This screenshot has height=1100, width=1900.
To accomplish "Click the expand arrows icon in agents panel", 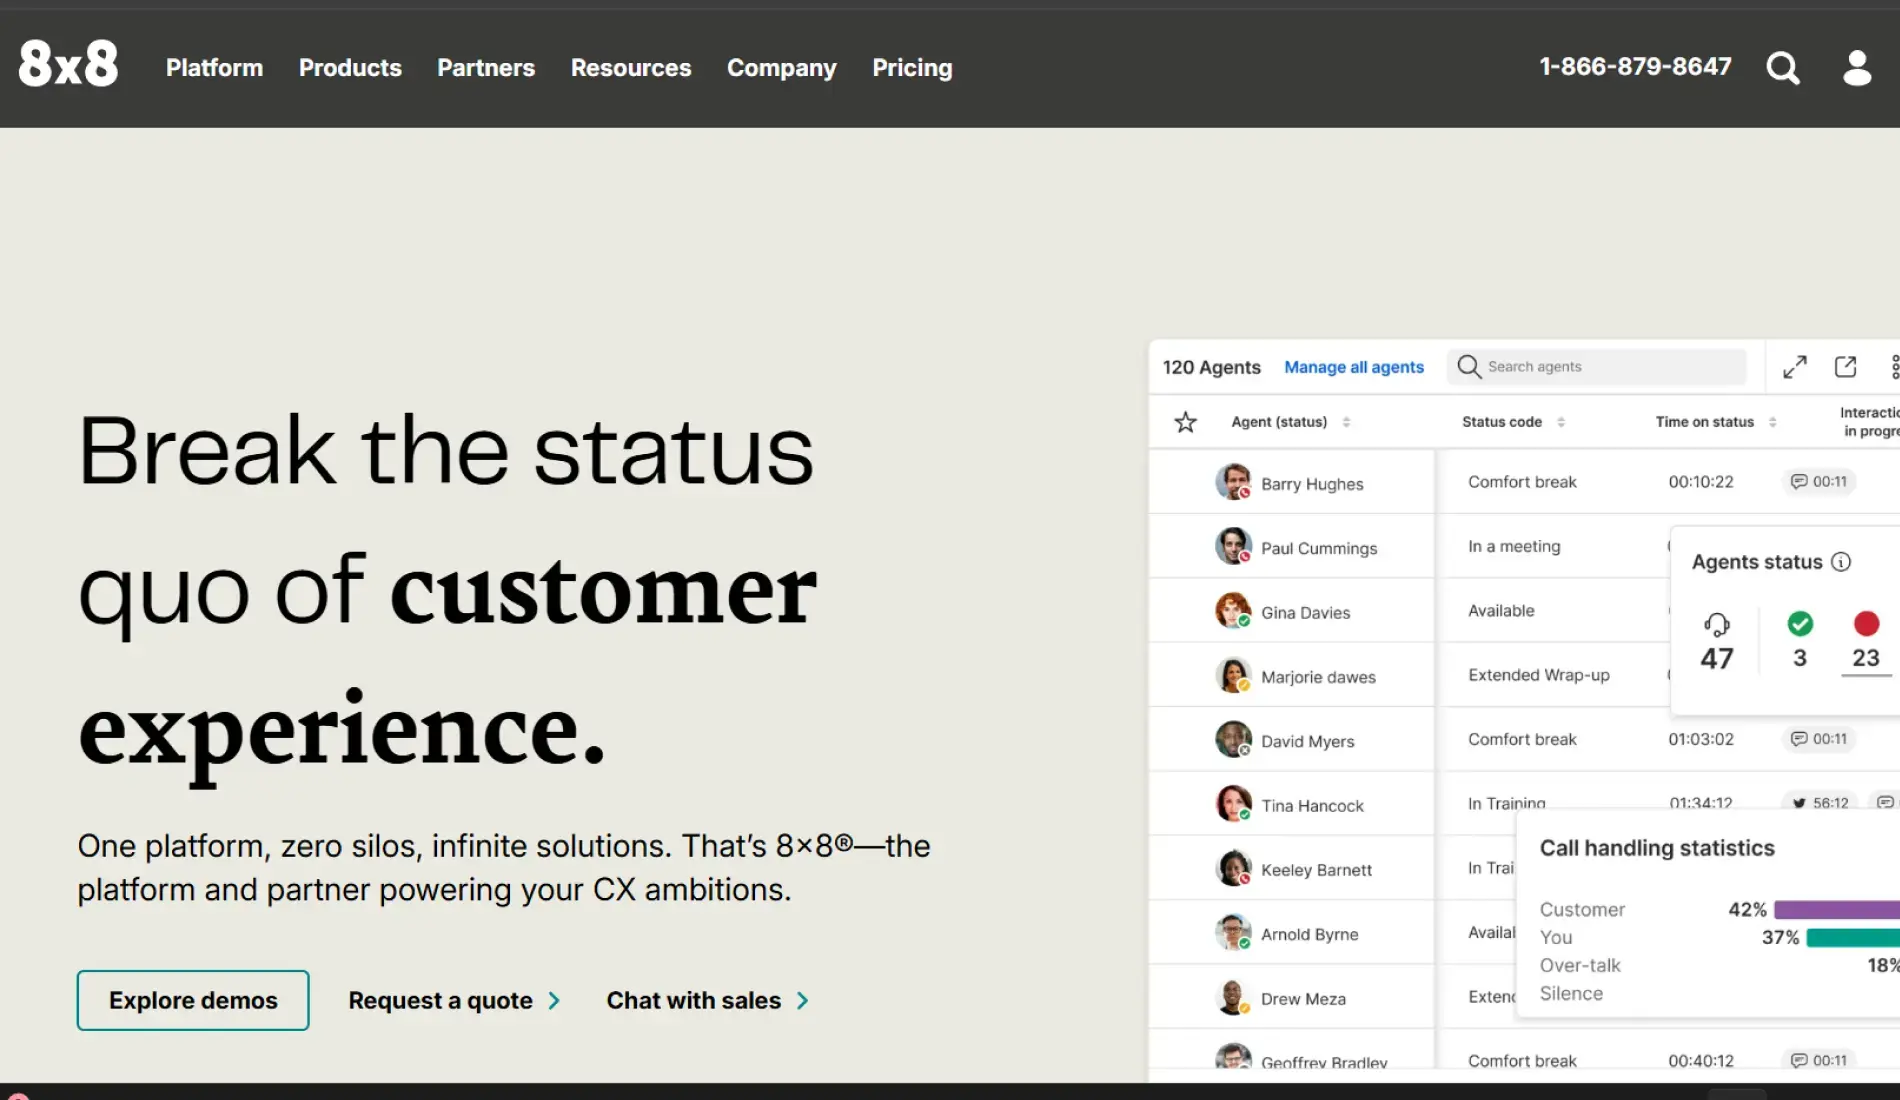I will point(1795,367).
